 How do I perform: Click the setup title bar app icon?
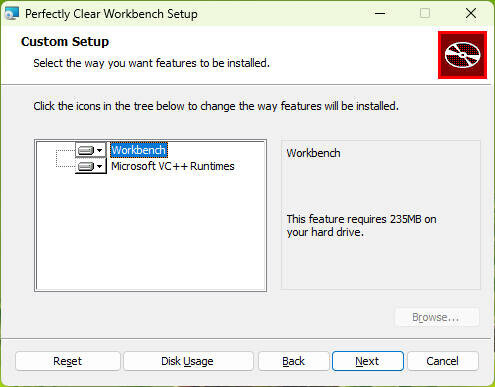(12, 13)
